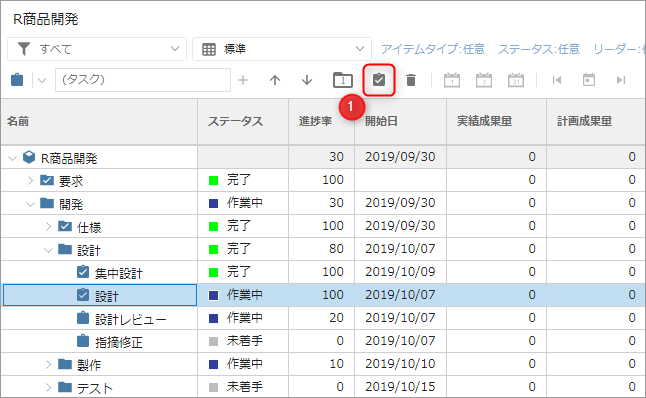Click the folder level 1 icon
This screenshot has height=398, width=646.
click(x=343, y=80)
